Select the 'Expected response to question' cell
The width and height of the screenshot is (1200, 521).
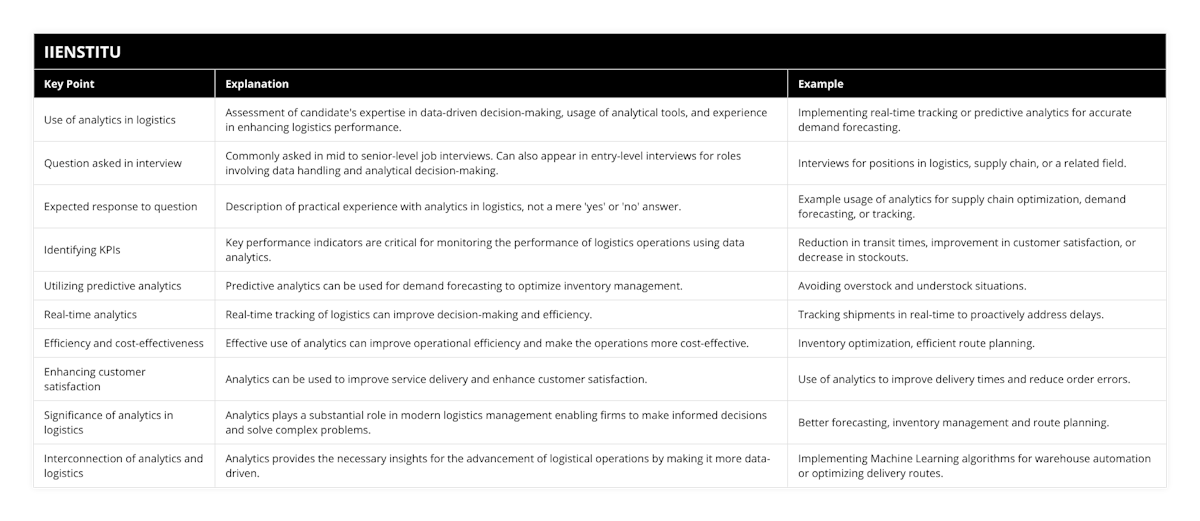(120, 207)
